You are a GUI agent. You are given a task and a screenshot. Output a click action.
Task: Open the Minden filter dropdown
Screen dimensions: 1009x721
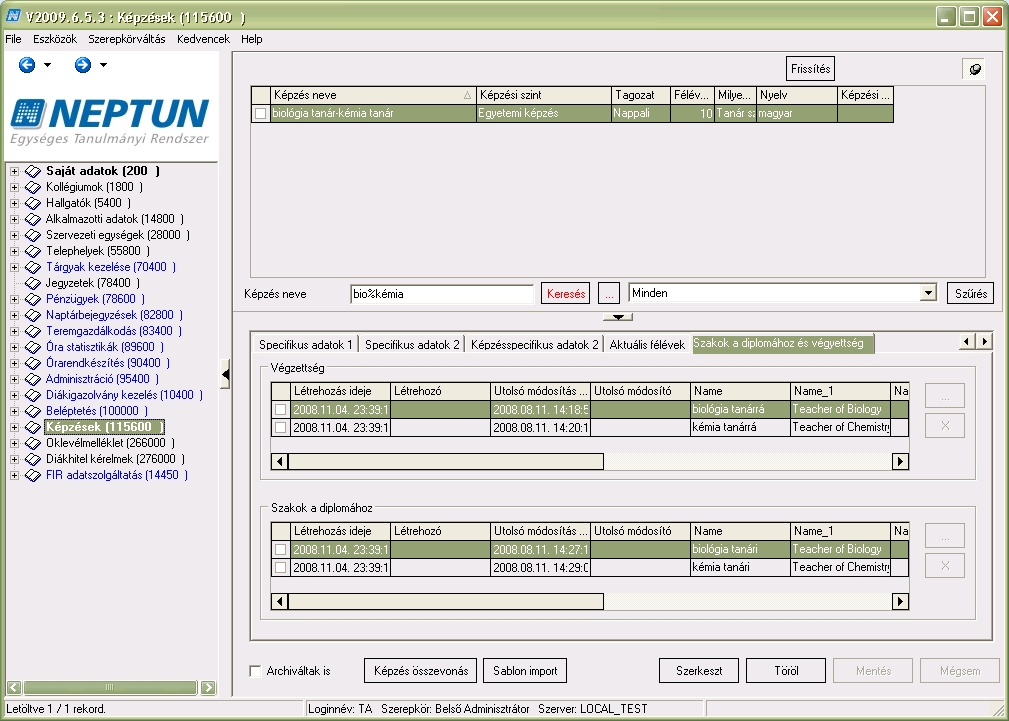coord(927,294)
